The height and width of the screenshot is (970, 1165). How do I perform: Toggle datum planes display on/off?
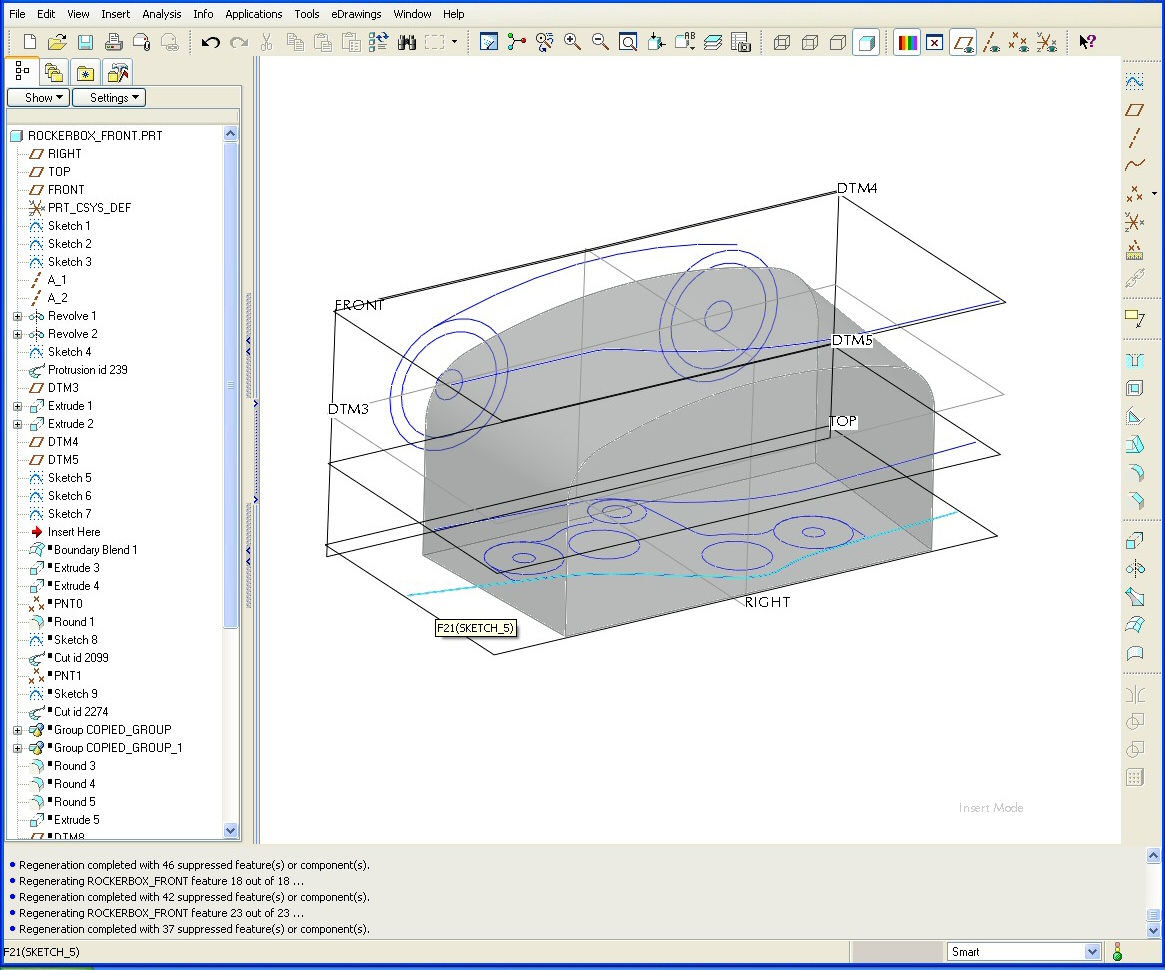click(x=963, y=42)
